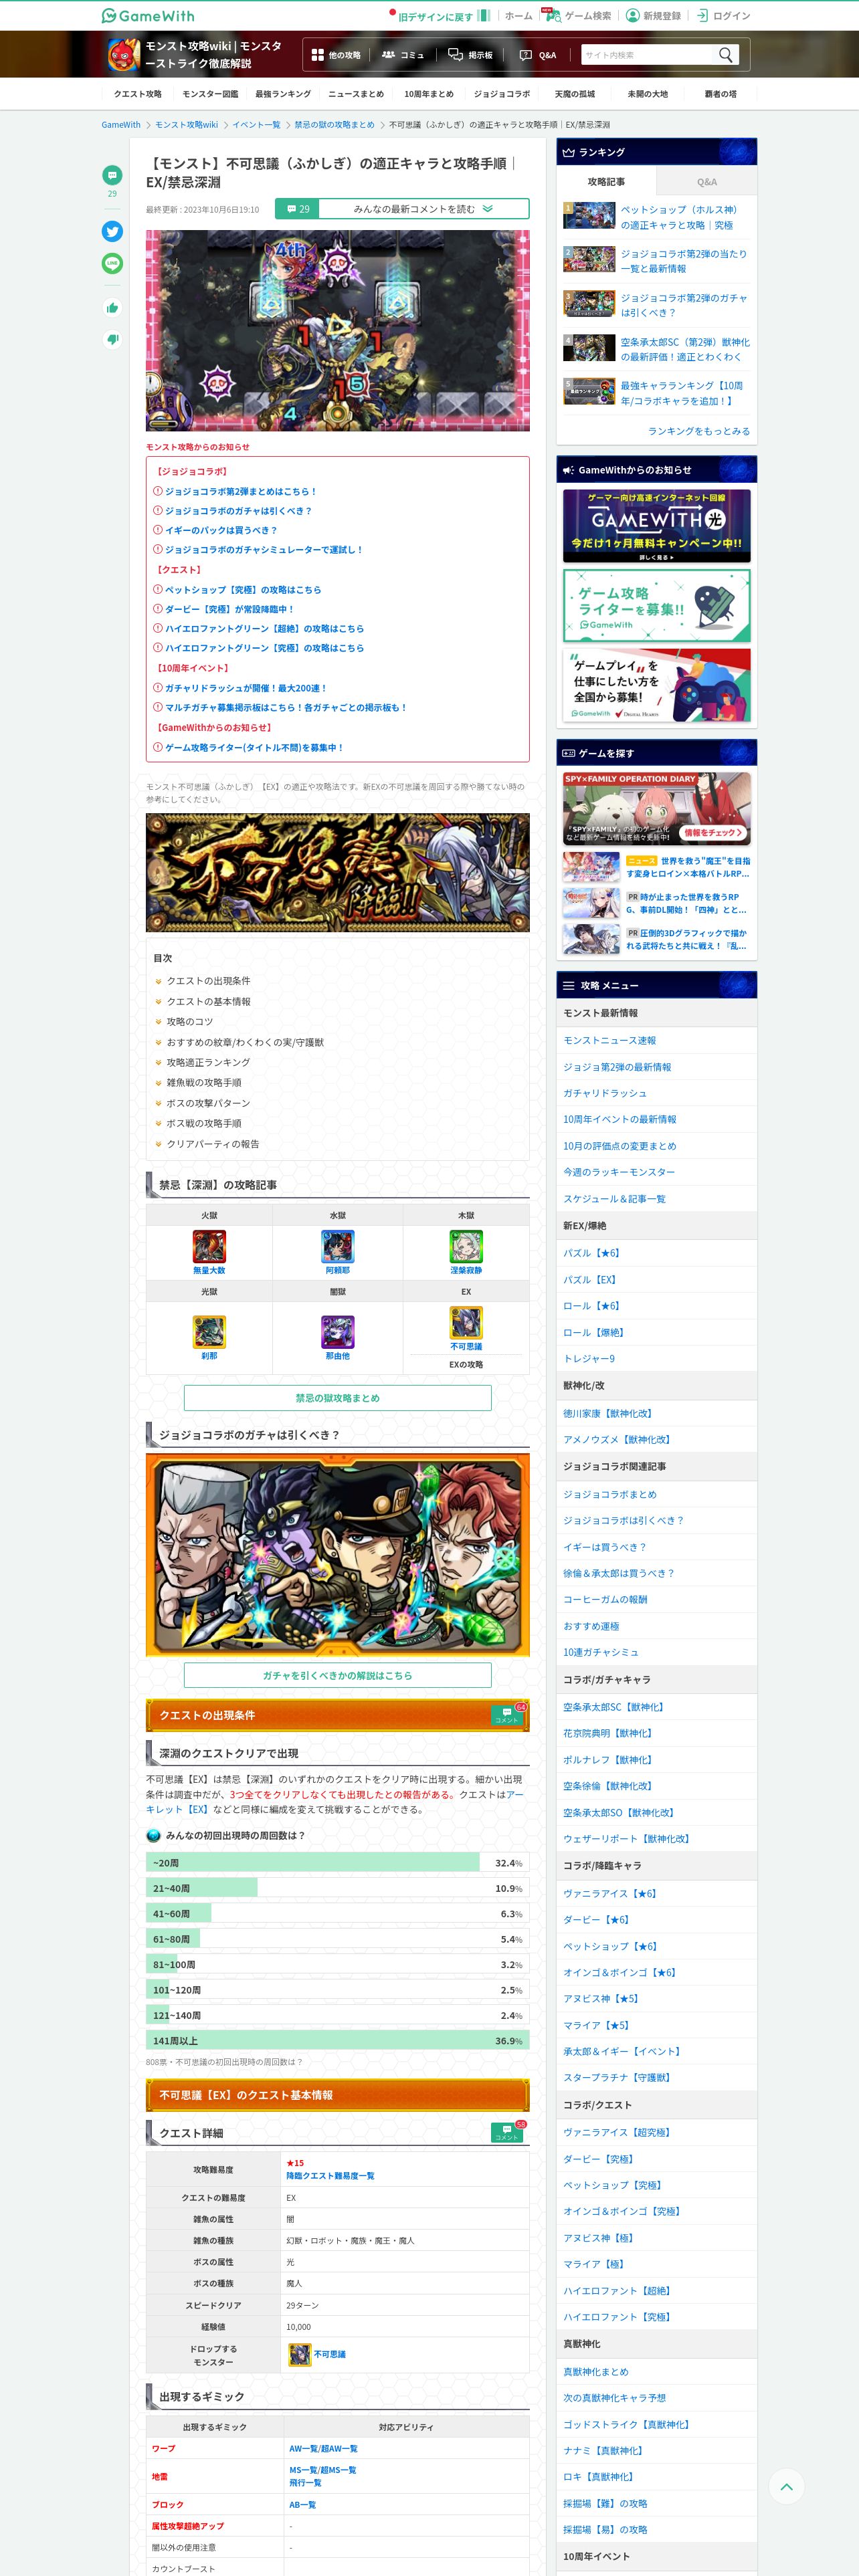Open ガチャリドラッシュ sidebar link
This screenshot has width=859, height=2576.
604,1093
